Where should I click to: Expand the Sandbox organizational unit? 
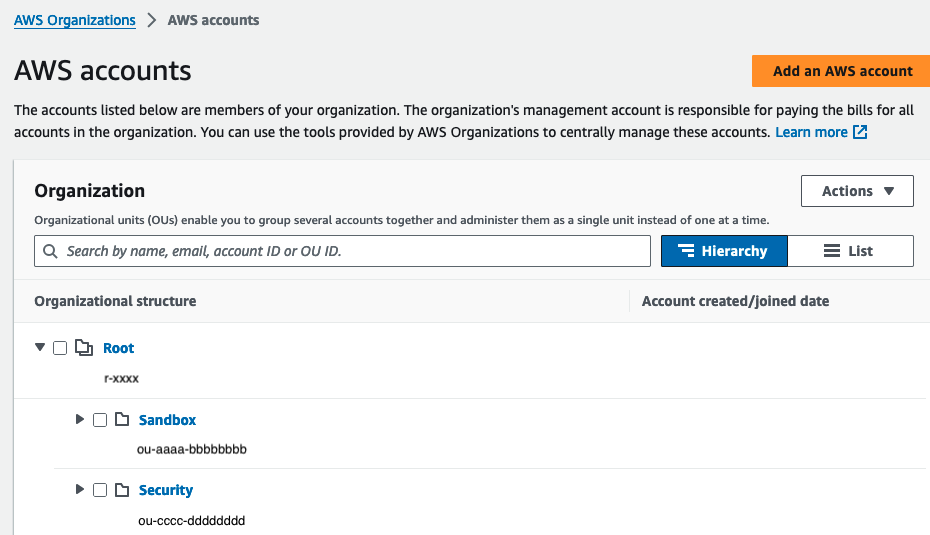(x=79, y=419)
